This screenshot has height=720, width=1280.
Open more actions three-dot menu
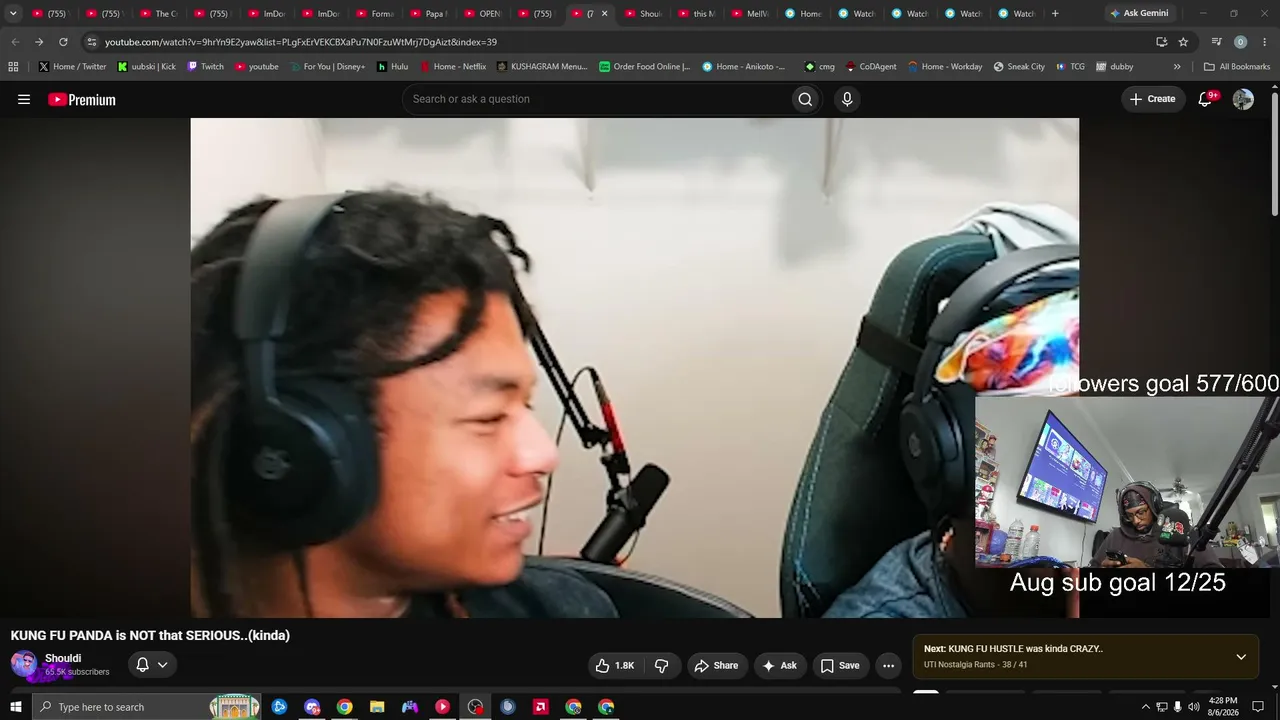tap(888, 666)
